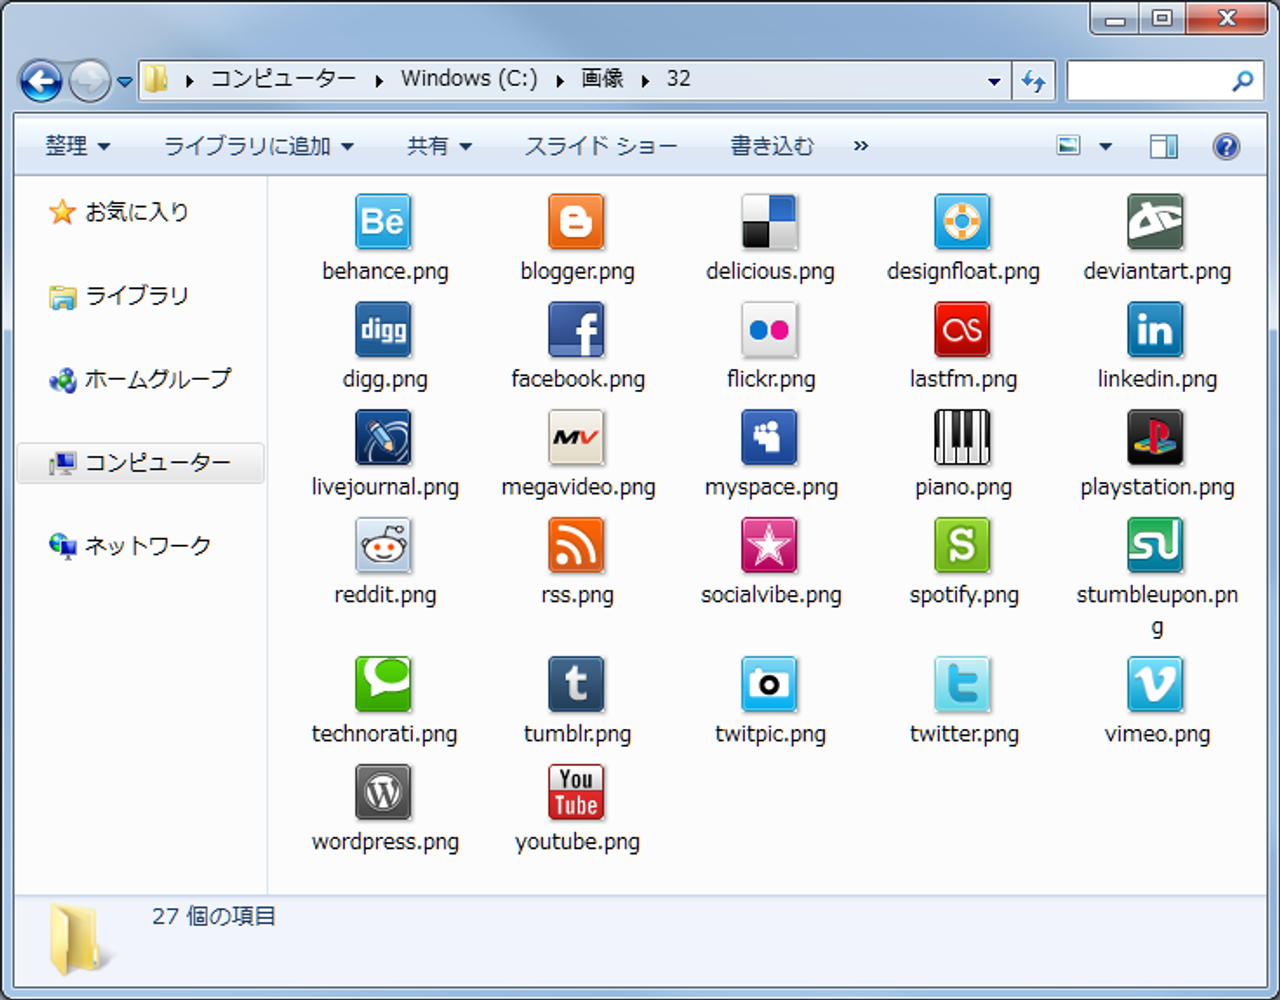Start スライド ショー
Viewport: 1280px width, 1000px height.
601,146
